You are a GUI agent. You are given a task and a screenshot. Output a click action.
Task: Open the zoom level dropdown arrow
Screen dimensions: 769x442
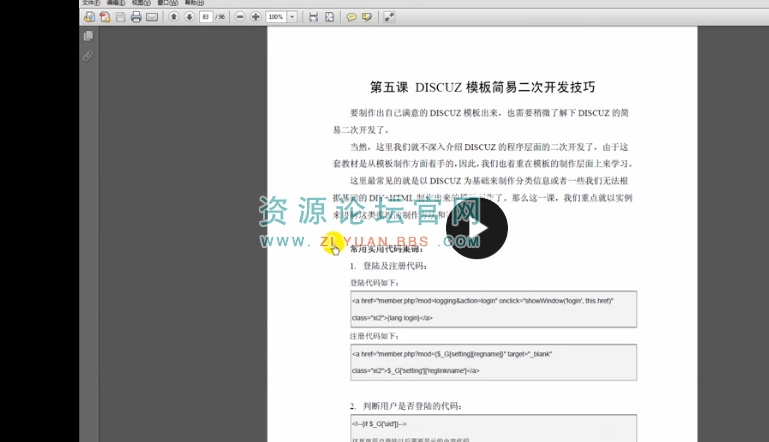coord(292,17)
